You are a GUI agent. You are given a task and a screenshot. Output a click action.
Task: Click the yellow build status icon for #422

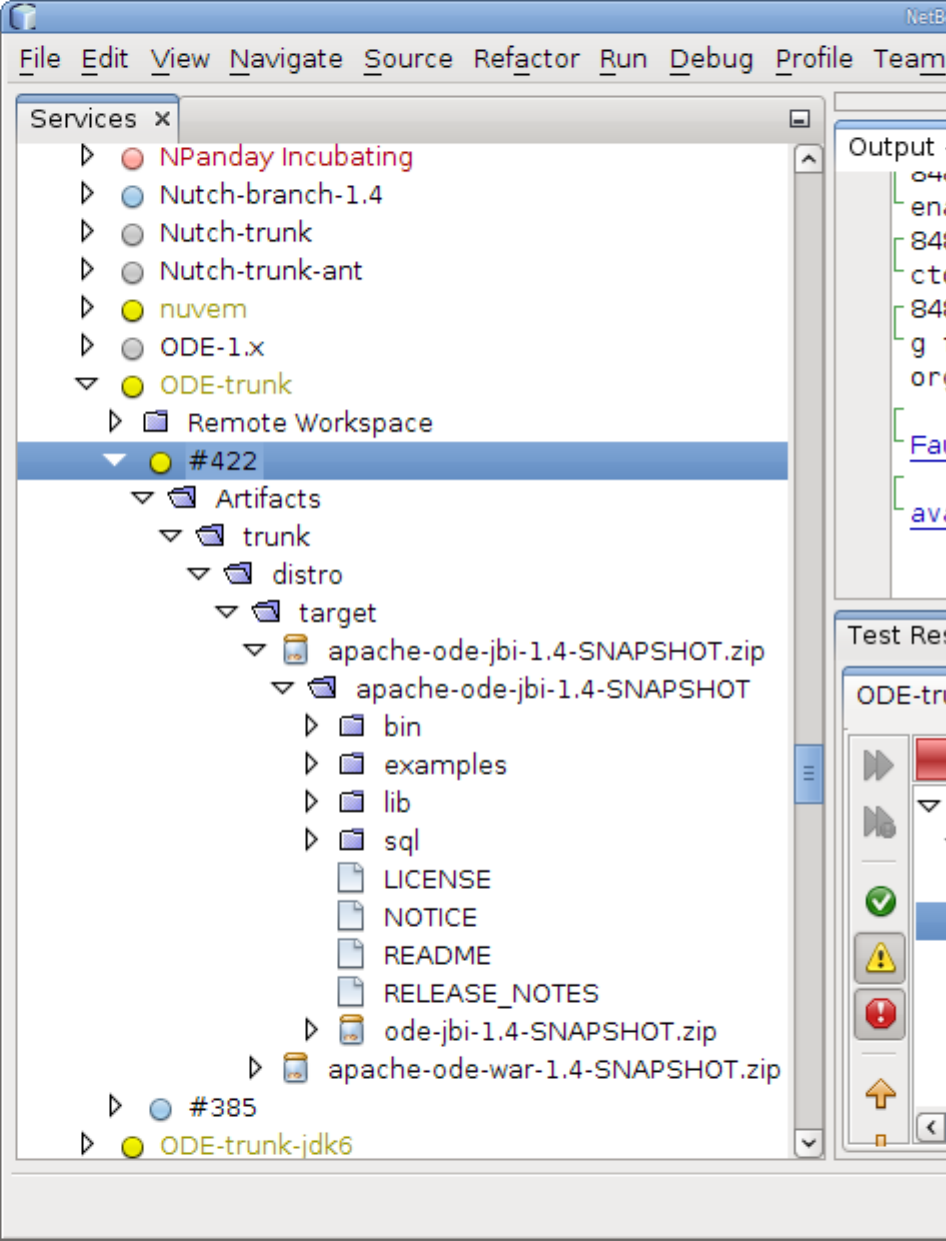click(160, 462)
